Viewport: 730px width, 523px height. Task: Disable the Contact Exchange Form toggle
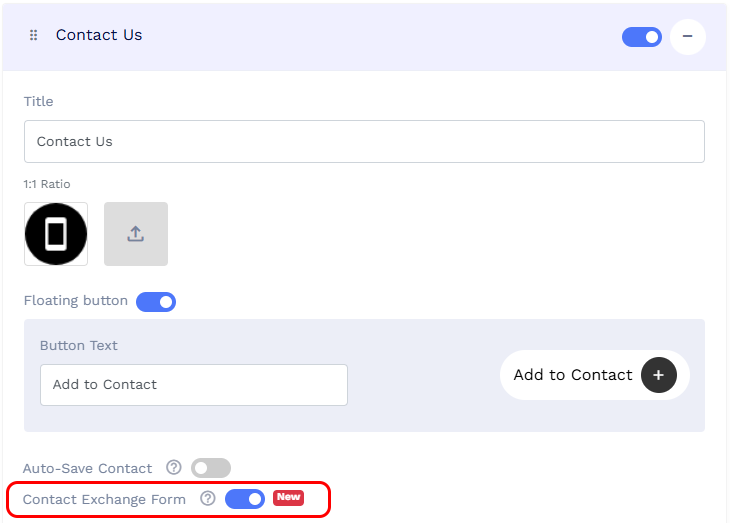[x=245, y=499]
